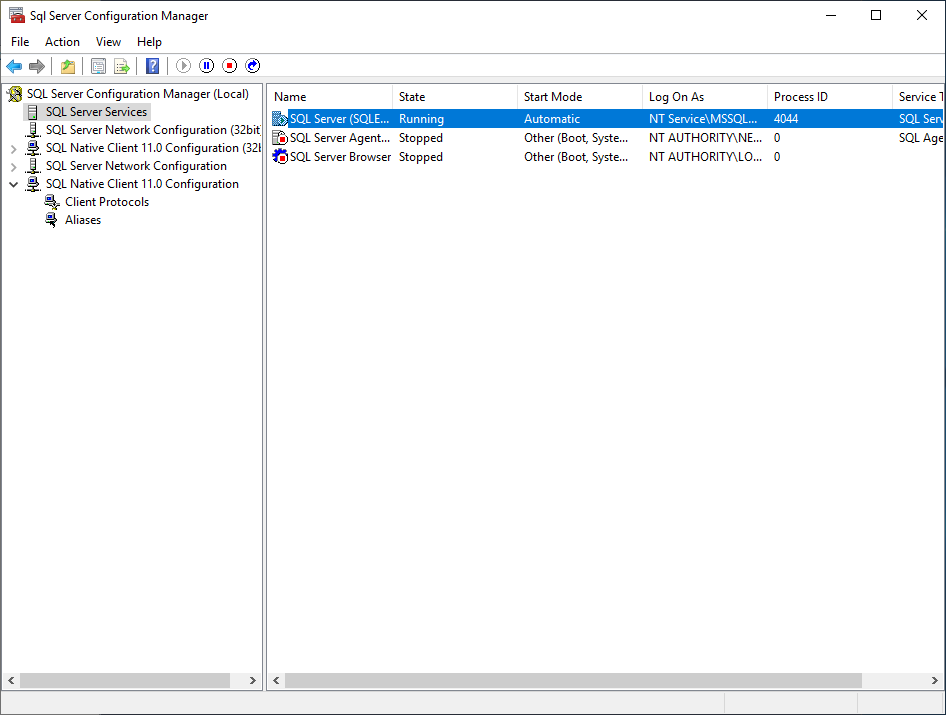Pause the service with the toolbar icon
The image size is (946, 715).
207,66
